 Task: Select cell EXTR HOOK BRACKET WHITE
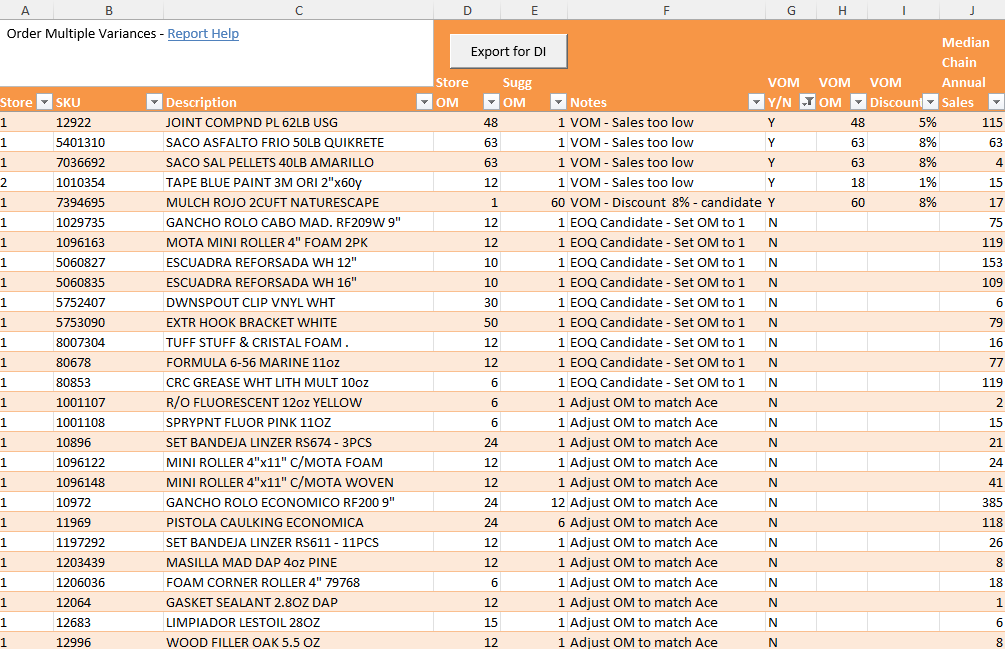click(299, 322)
